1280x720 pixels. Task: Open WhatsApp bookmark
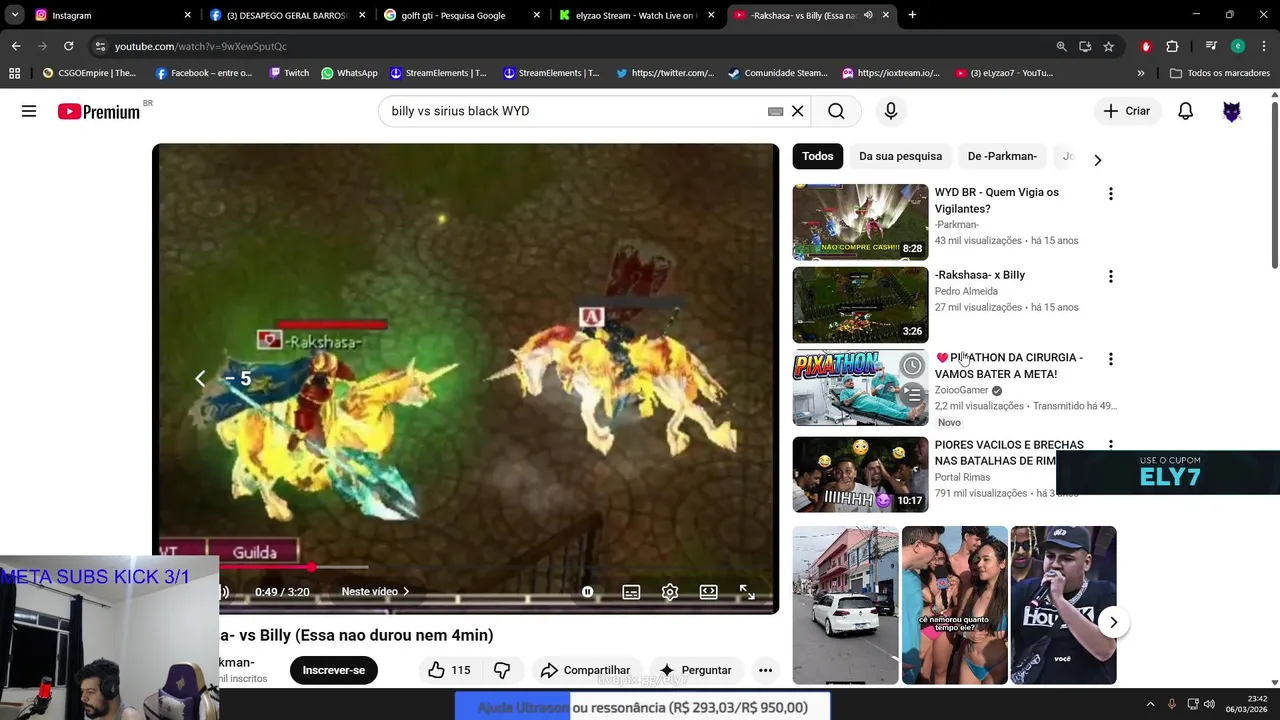coord(349,73)
